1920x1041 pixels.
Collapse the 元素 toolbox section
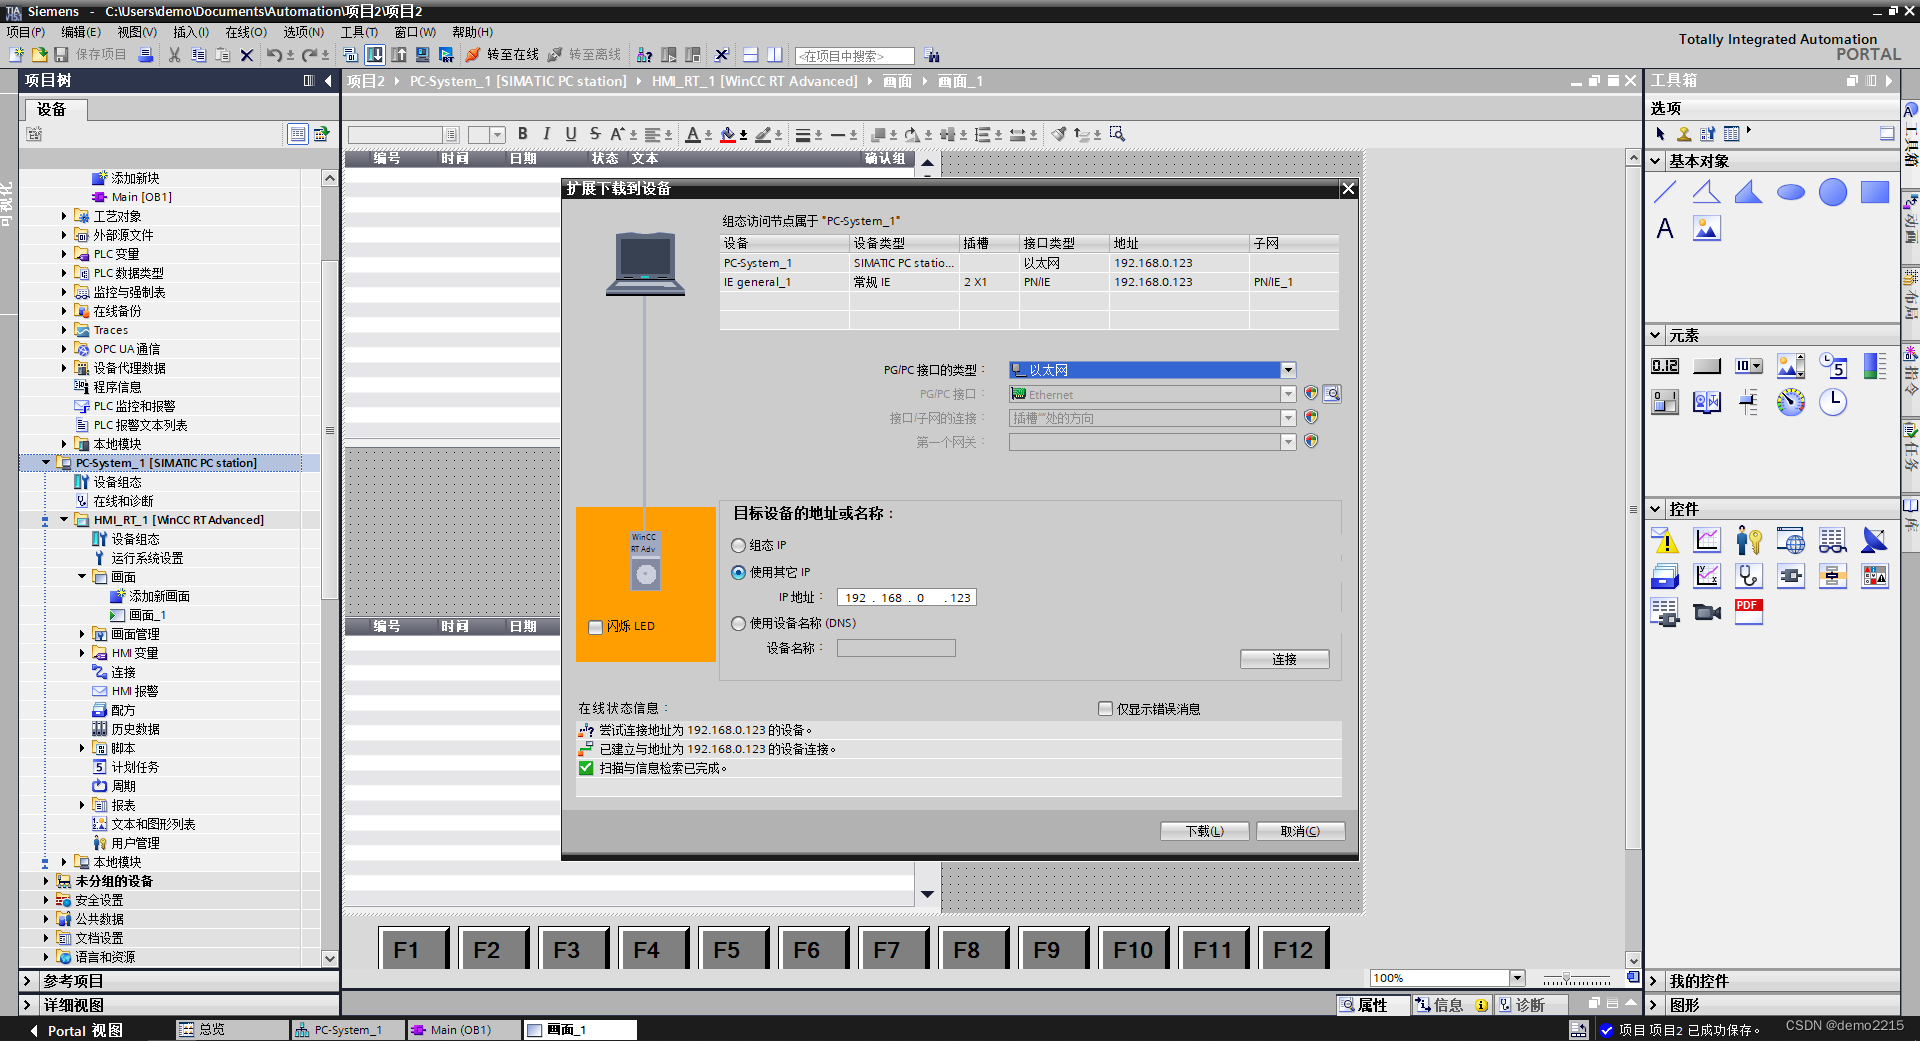(x=1656, y=336)
